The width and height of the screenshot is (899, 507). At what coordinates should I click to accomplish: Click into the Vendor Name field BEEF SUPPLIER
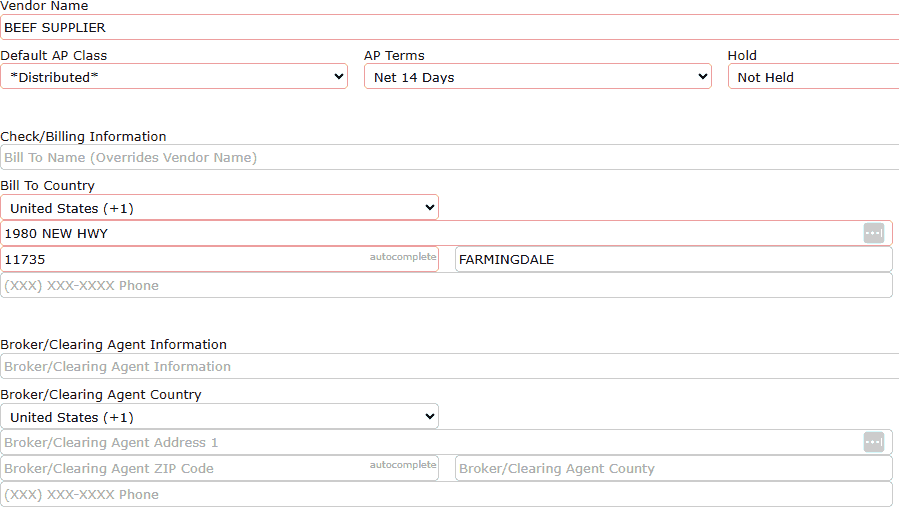pos(450,28)
